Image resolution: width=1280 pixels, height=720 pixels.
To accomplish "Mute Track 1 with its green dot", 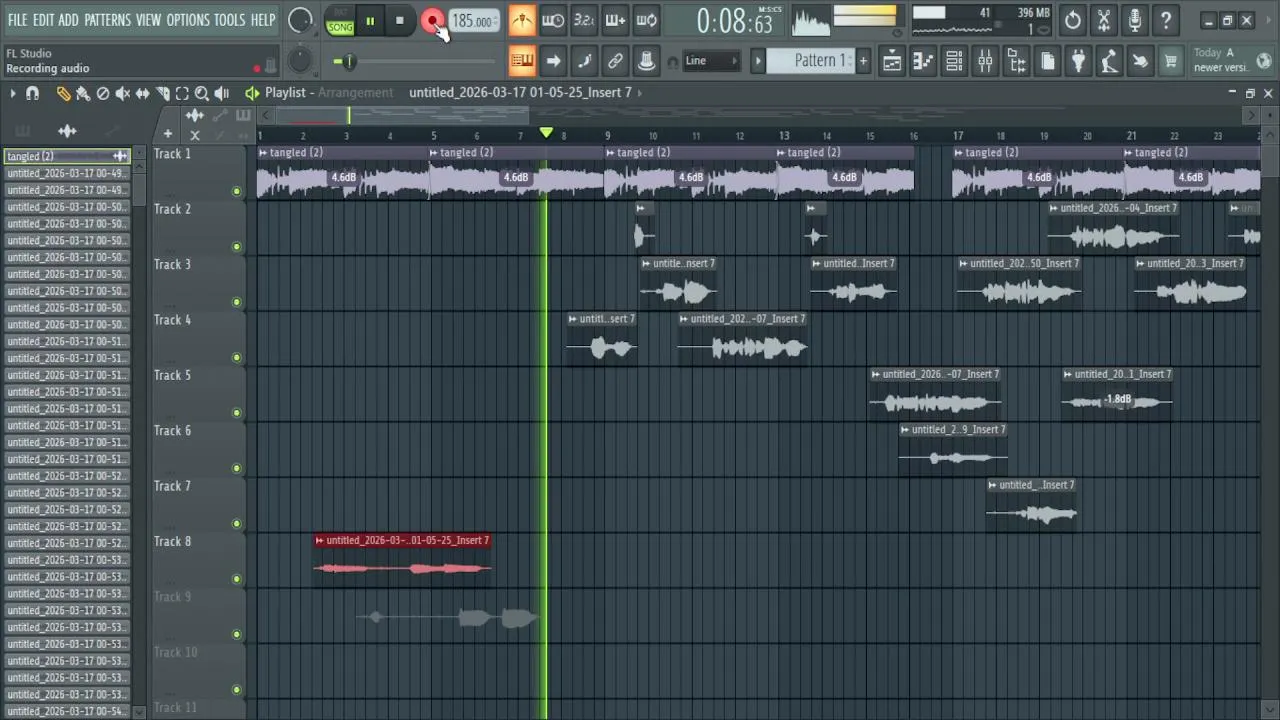I will click(237, 191).
